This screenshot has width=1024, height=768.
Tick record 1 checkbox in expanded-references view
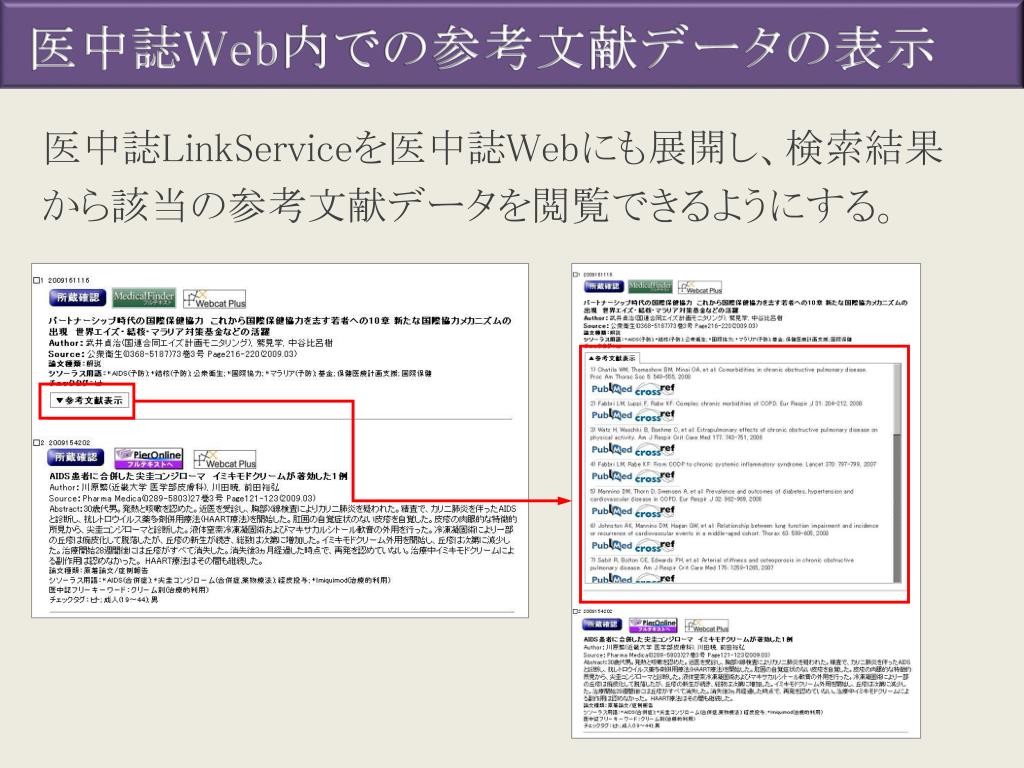coord(575,275)
